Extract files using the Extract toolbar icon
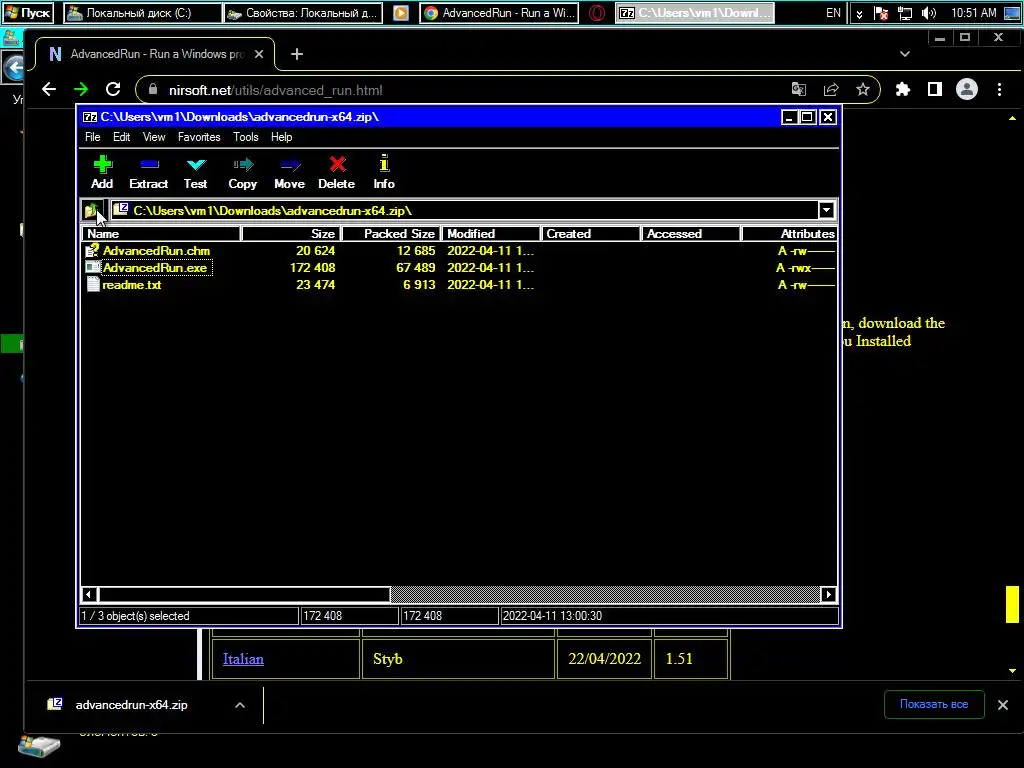Viewport: 1024px width, 768px height. 149,173
